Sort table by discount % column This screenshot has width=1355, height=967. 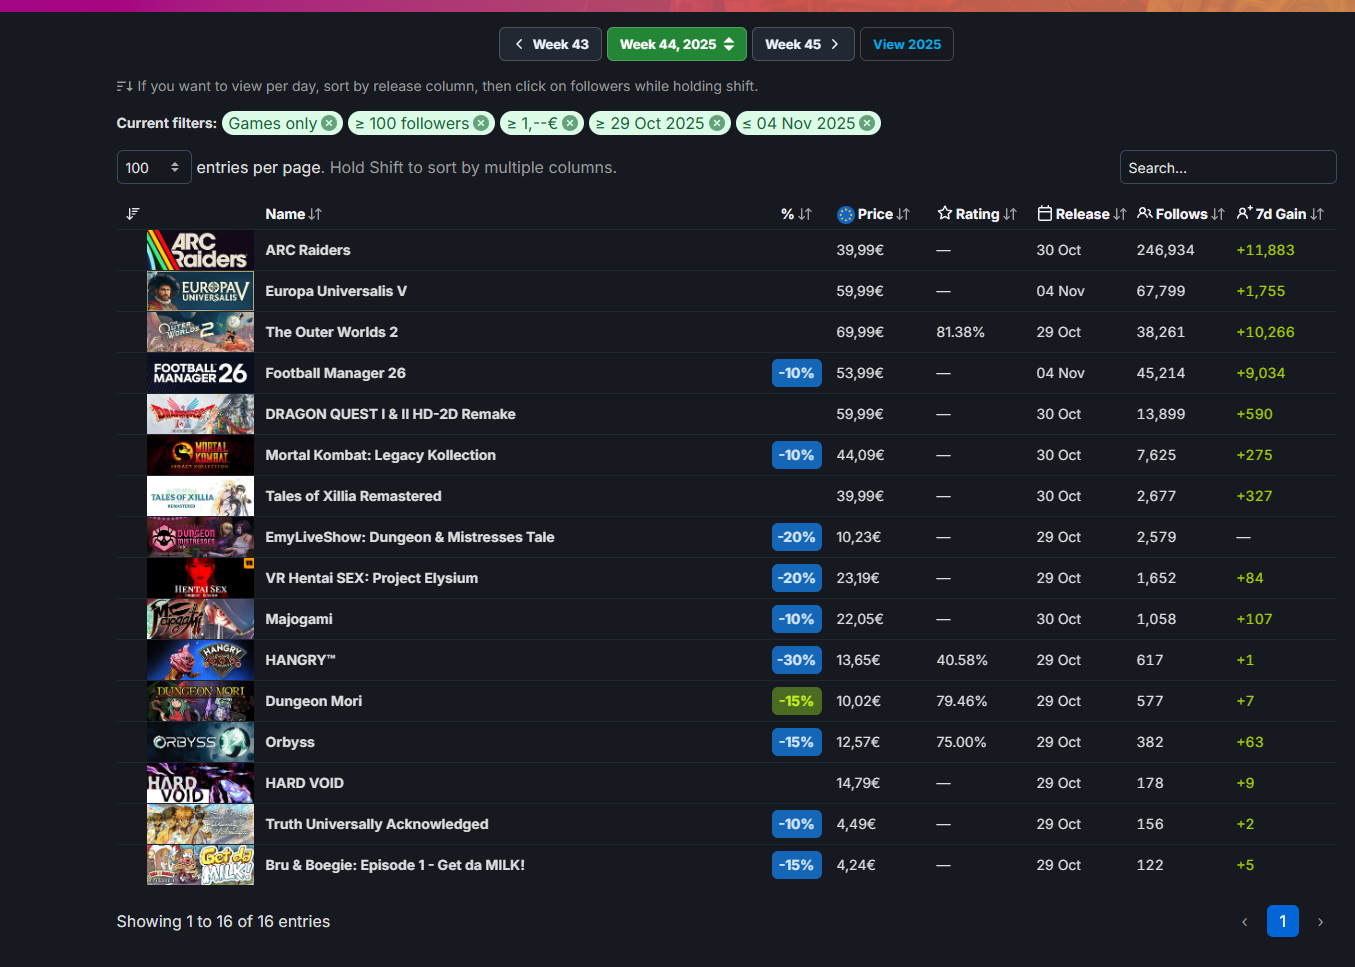[796, 214]
